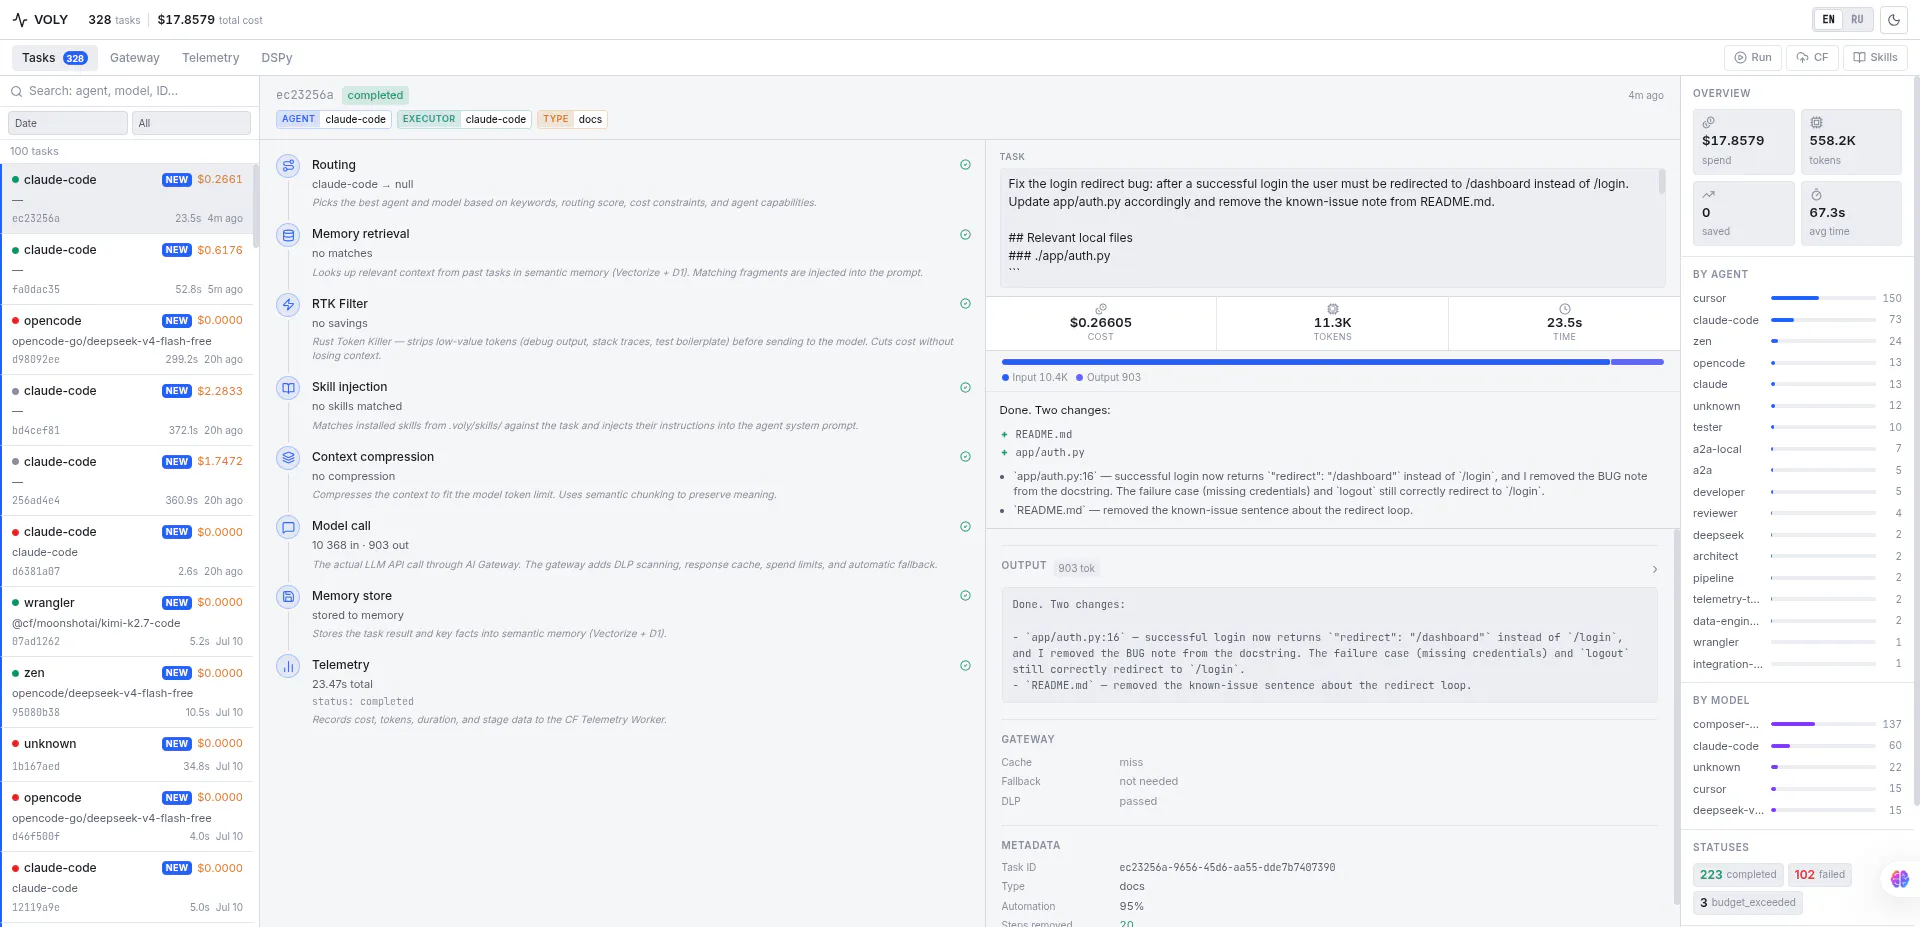Click the EXECUTOR claude-code tag
Viewport: 1920px width, 927px height.
point(464,119)
